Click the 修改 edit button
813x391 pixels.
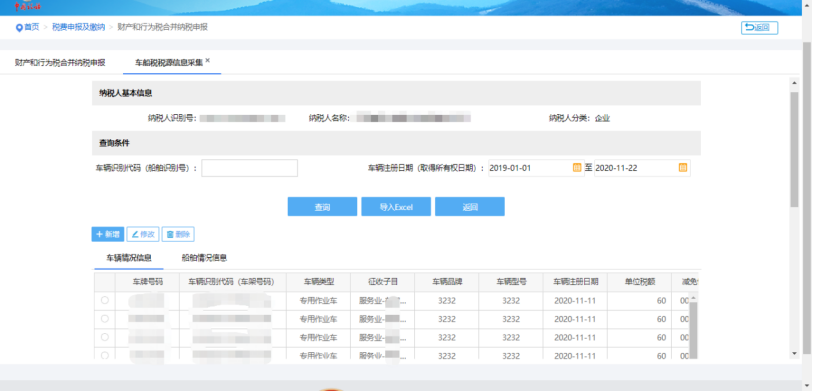143,234
